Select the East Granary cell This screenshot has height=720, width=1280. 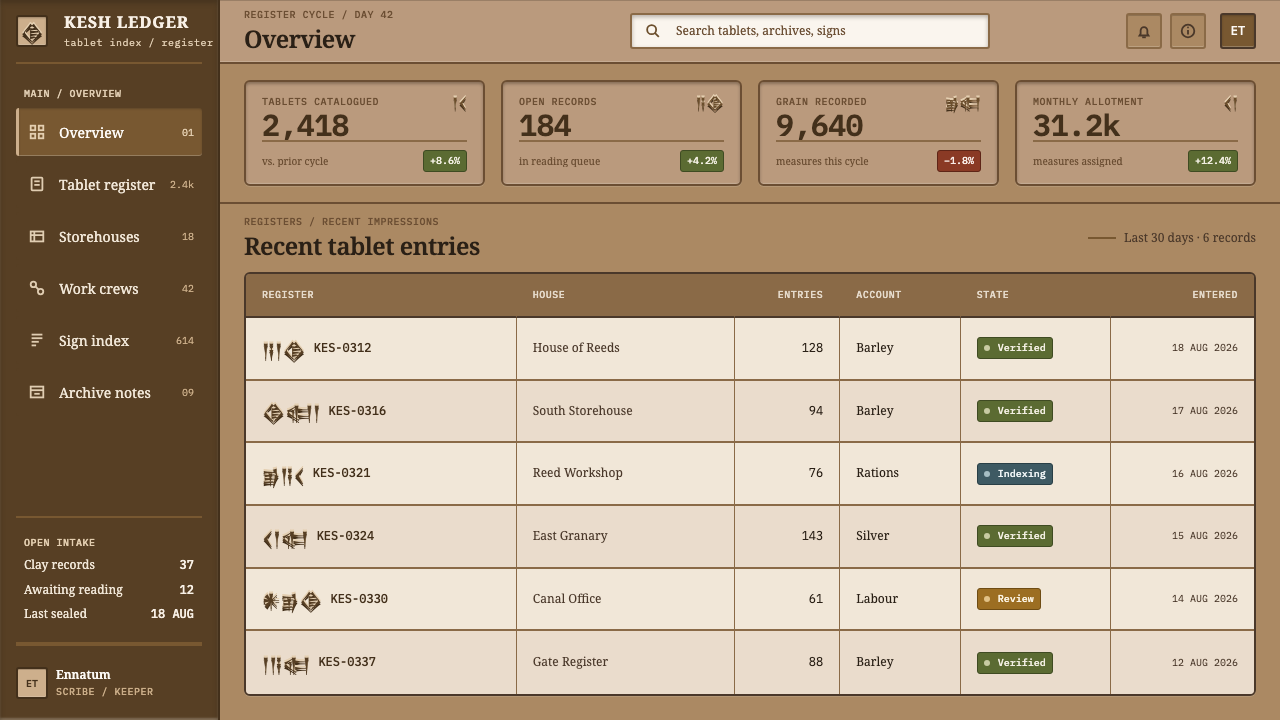coord(625,536)
